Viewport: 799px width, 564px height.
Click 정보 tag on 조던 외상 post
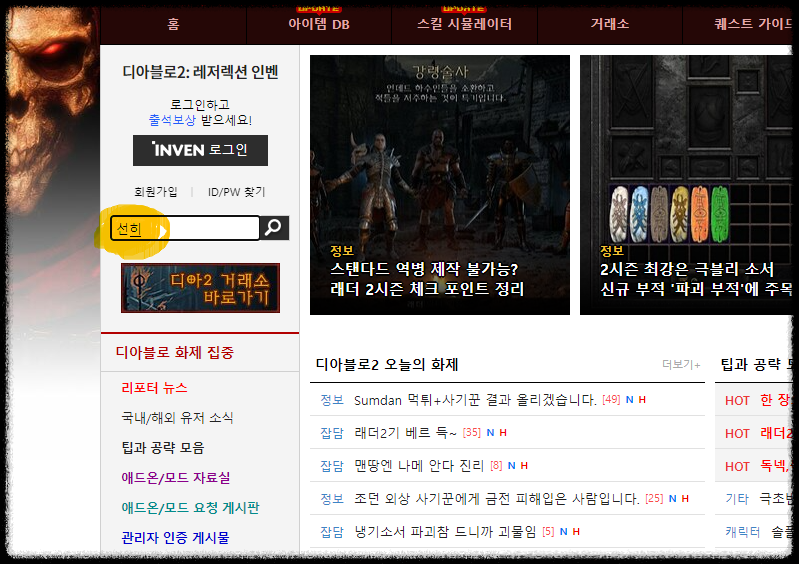(332, 499)
